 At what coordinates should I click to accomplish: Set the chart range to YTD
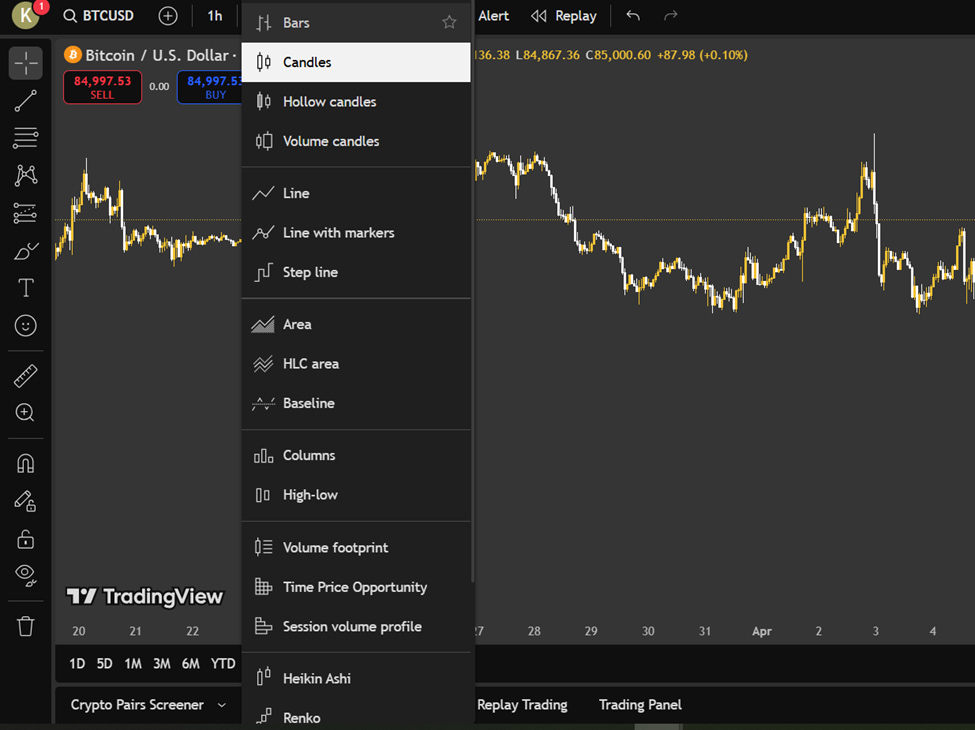click(223, 663)
